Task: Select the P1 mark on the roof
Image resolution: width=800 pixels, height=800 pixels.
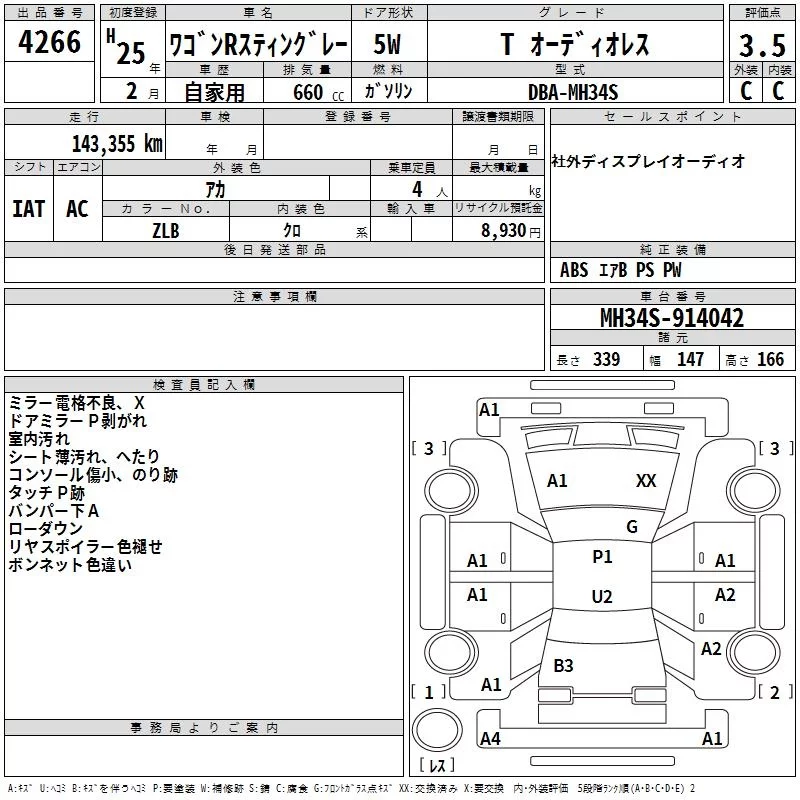Action: pyautogui.click(x=602, y=557)
